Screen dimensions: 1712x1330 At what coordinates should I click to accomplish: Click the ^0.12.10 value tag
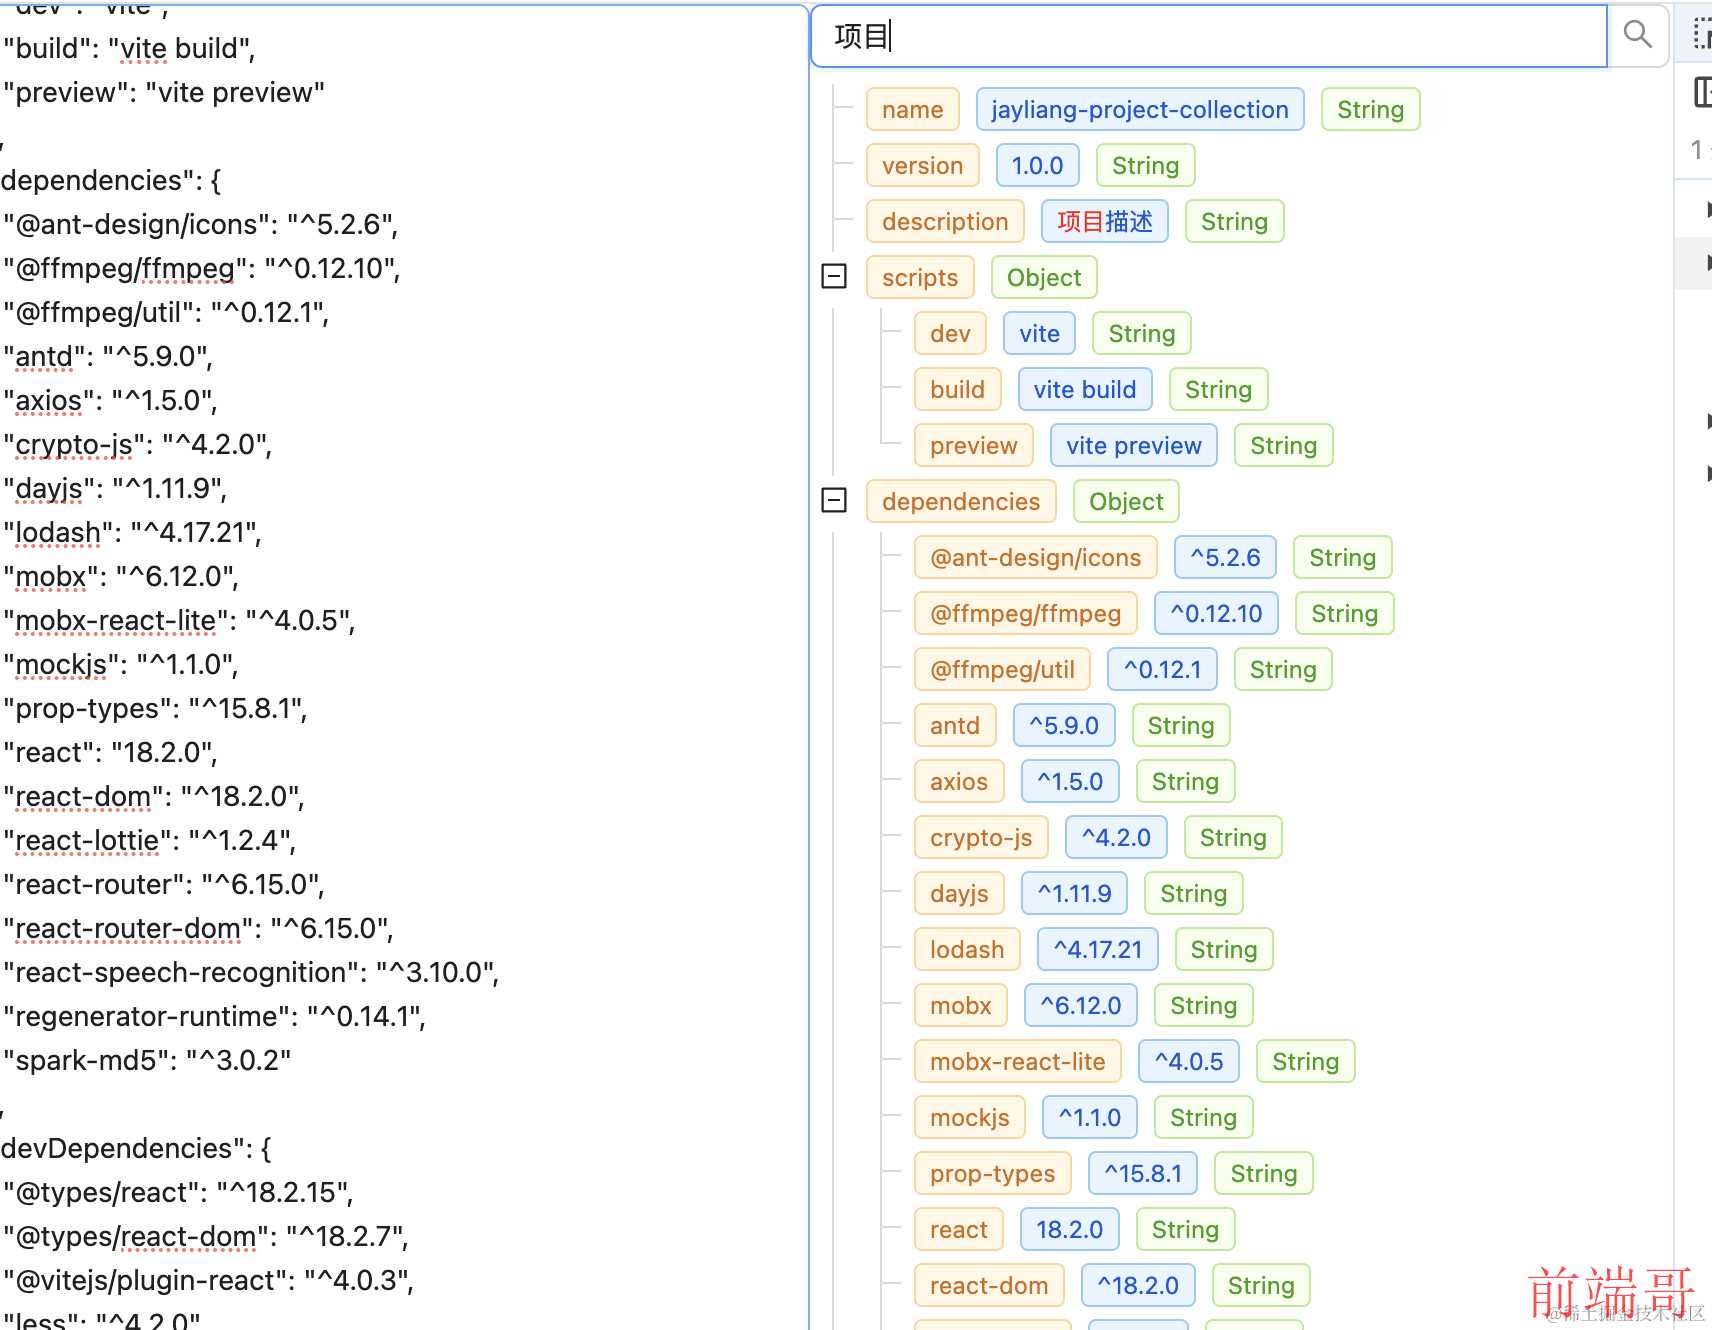pos(1217,613)
